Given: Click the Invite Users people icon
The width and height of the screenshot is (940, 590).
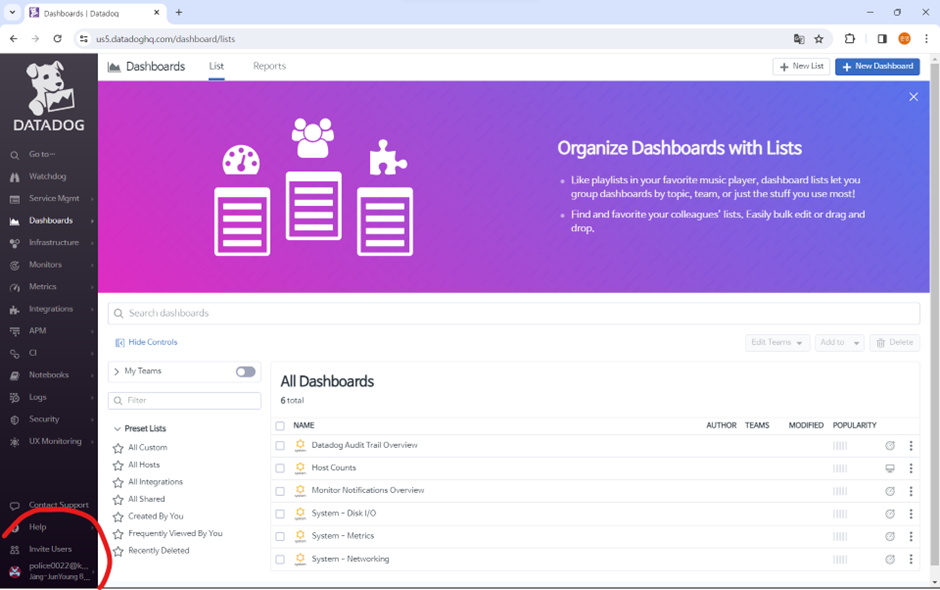Looking at the screenshot, I should (x=14, y=550).
